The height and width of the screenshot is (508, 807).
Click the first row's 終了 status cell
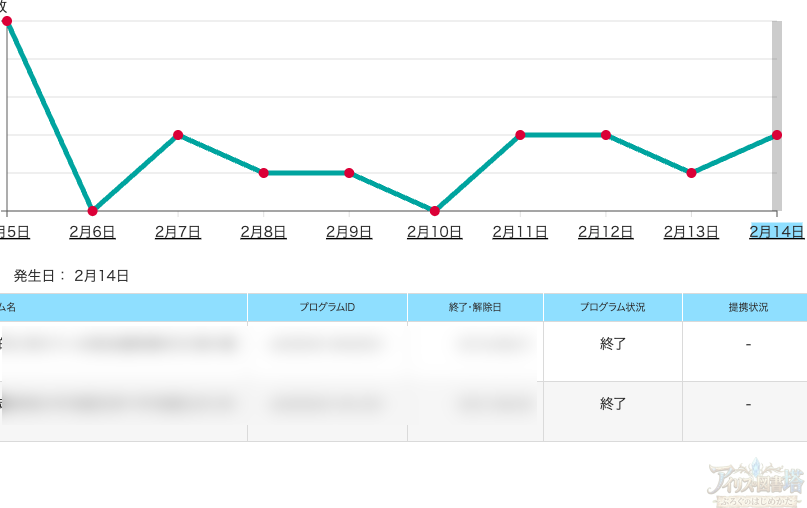[x=612, y=344]
